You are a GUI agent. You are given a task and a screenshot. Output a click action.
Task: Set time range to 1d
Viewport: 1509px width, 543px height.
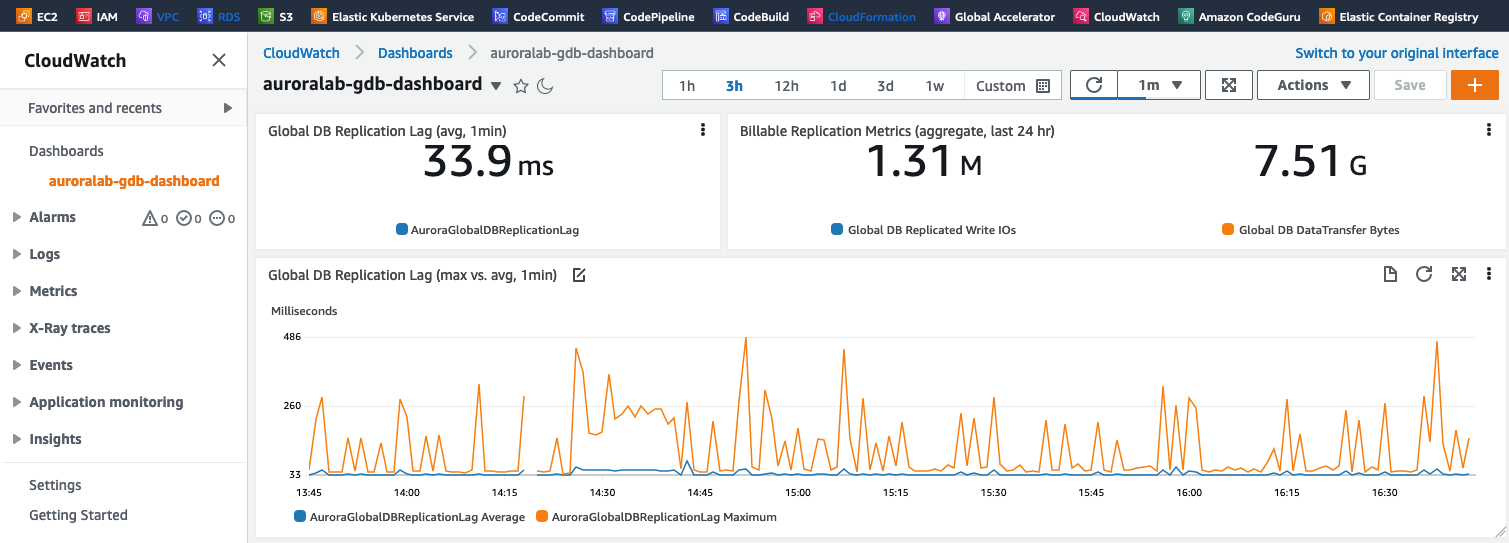[x=838, y=86]
